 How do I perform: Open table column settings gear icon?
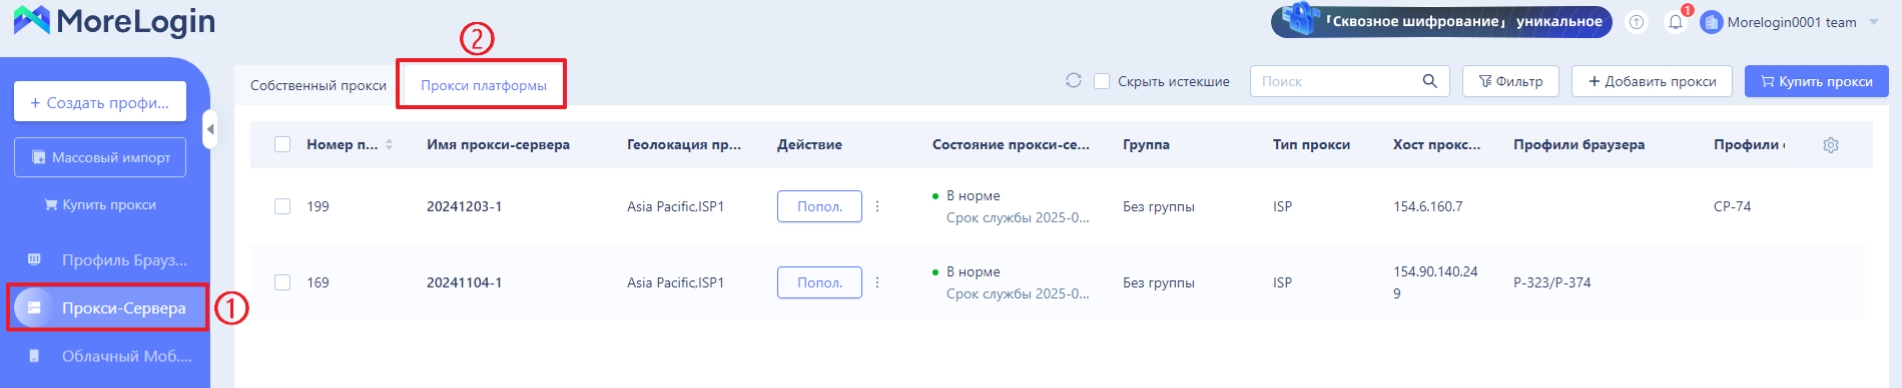point(1830,145)
